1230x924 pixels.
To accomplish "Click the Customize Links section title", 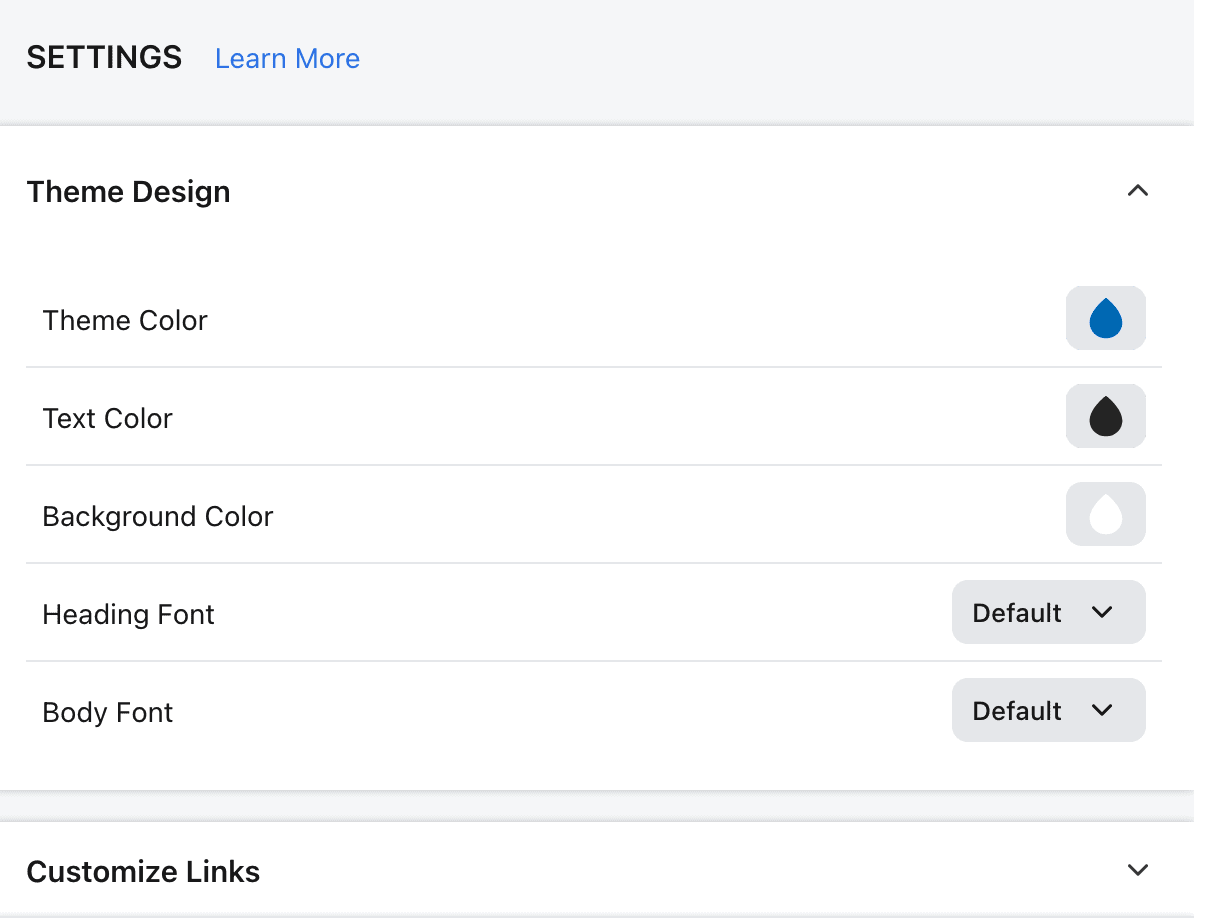I will tap(143, 872).
